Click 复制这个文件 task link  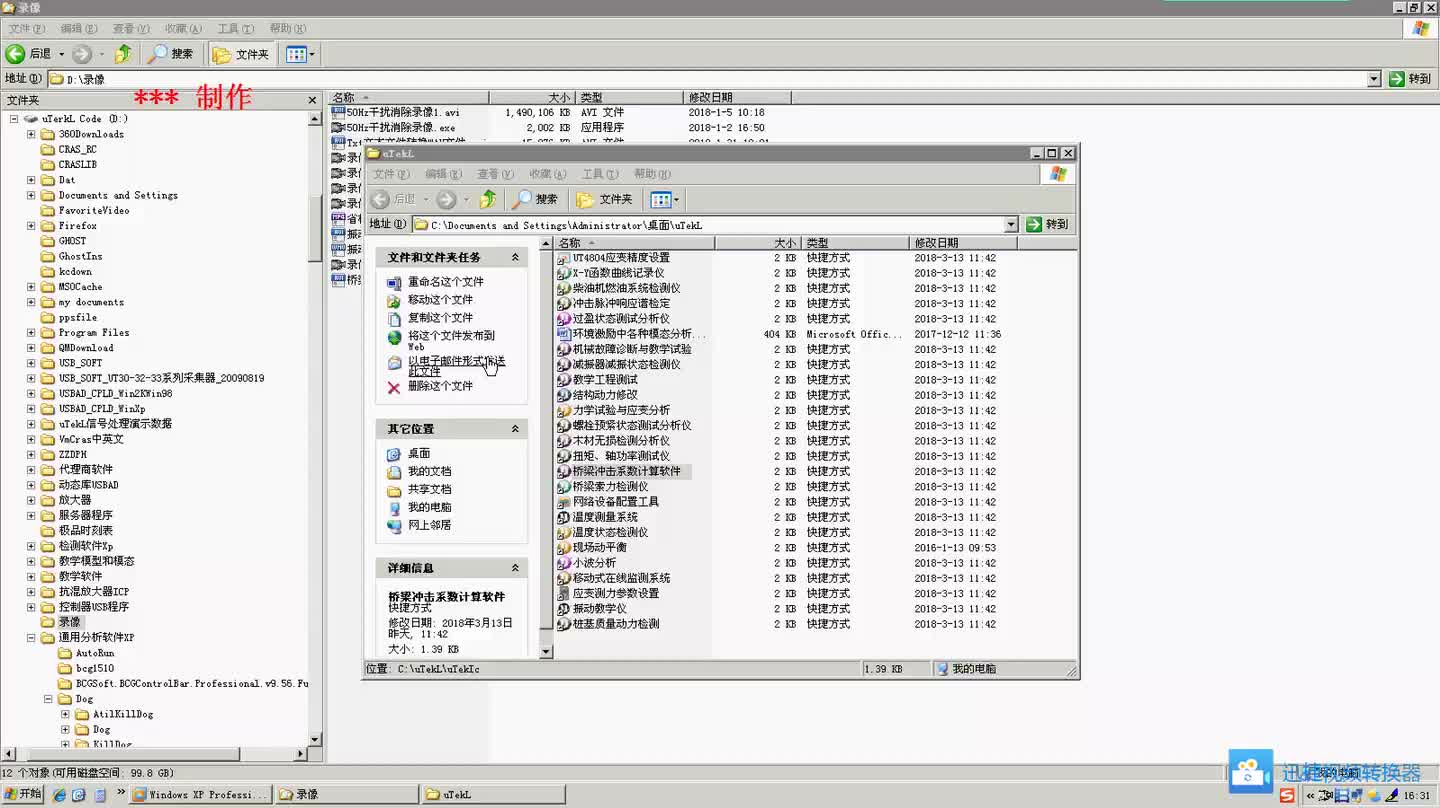pos(440,318)
